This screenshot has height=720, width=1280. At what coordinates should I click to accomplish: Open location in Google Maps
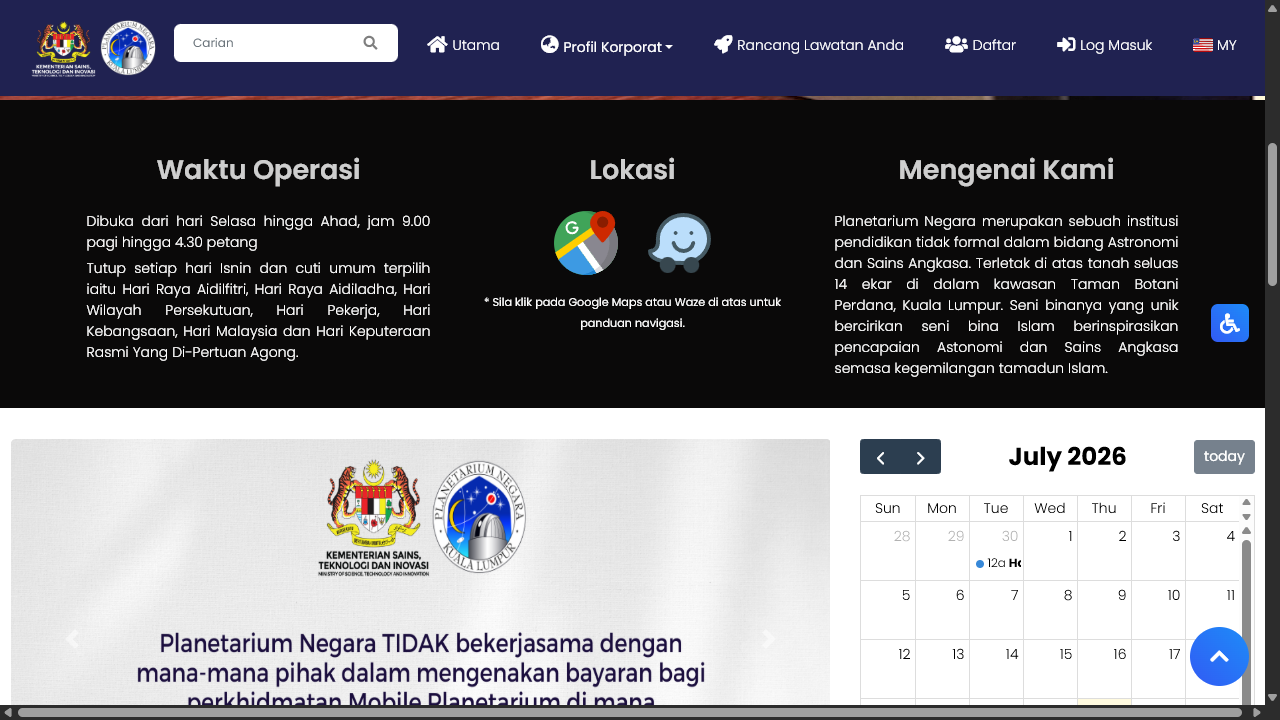[586, 243]
